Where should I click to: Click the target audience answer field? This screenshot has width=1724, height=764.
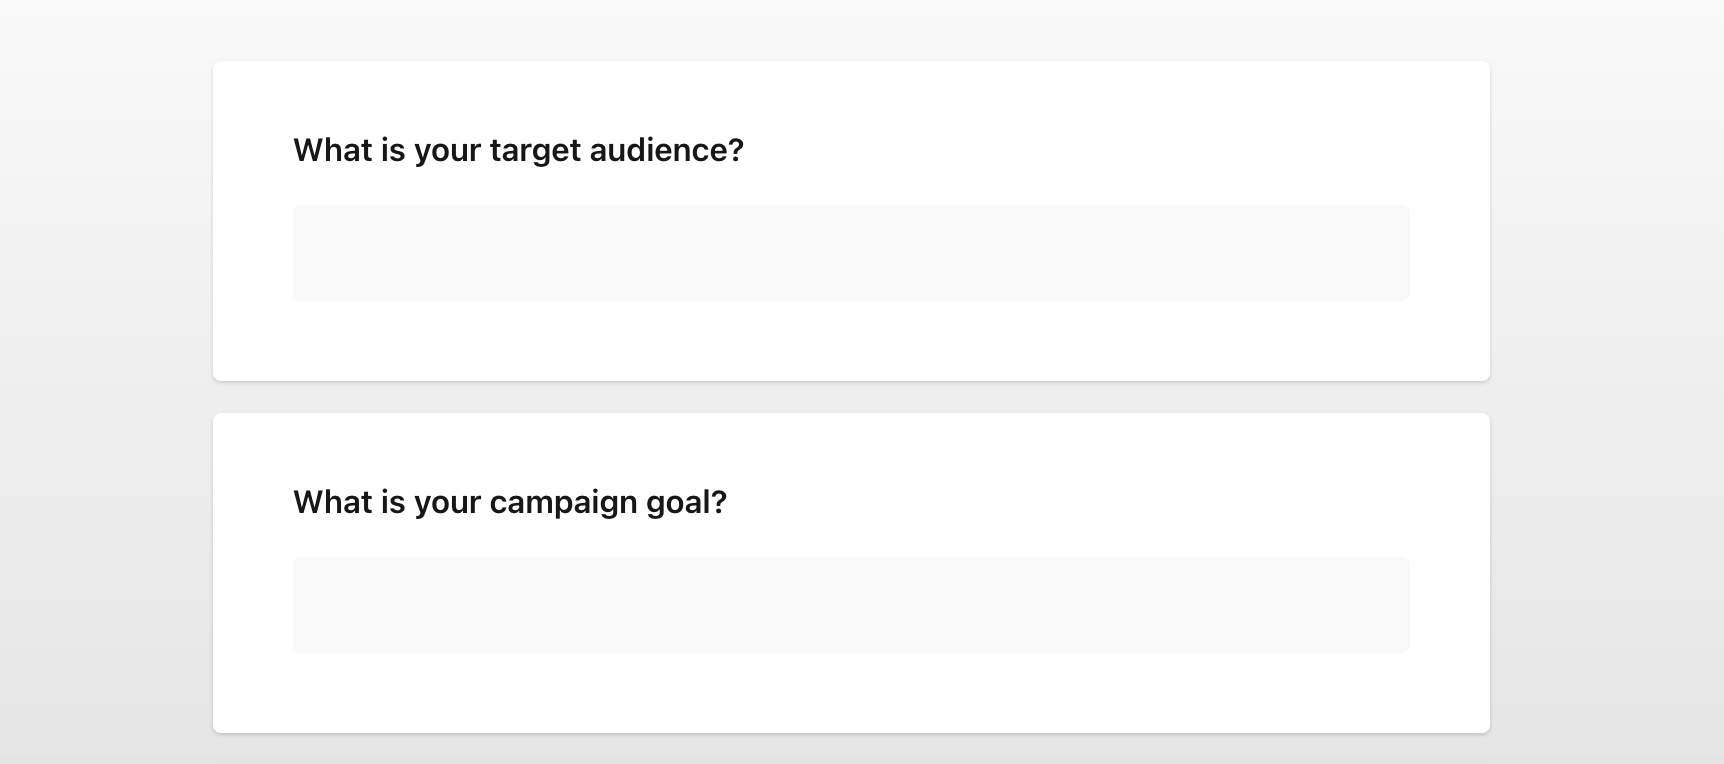click(851, 253)
